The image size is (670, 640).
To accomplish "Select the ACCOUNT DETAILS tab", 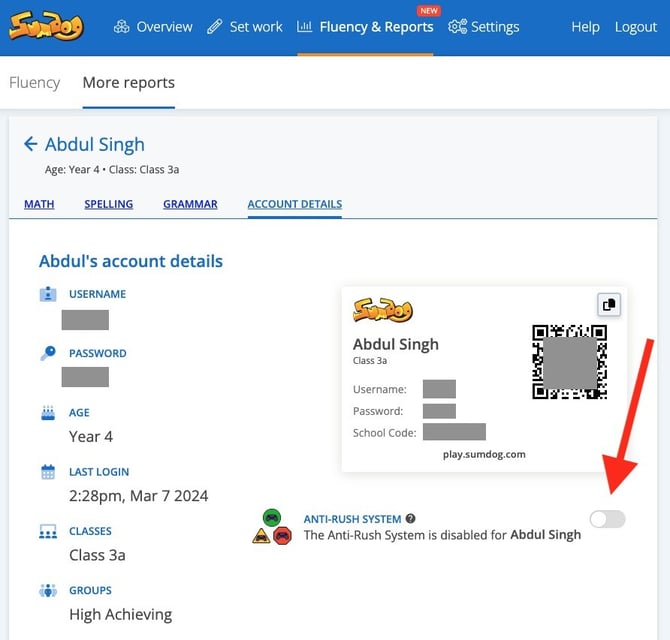I will coord(295,204).
